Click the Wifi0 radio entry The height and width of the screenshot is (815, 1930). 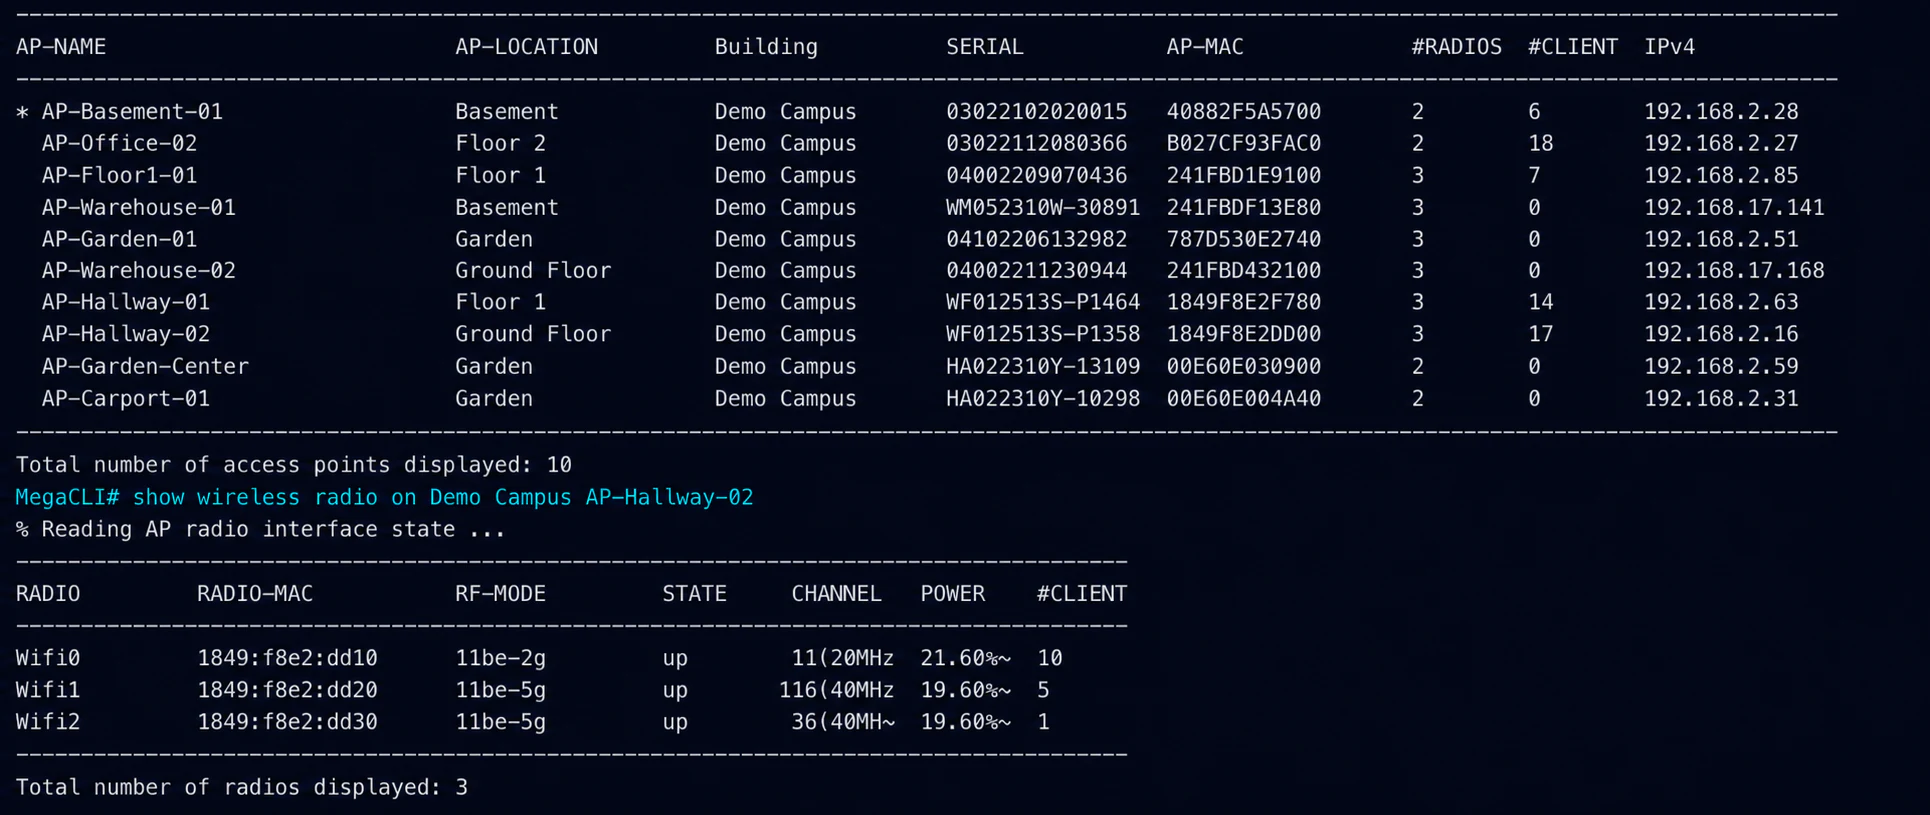[48, 658]
